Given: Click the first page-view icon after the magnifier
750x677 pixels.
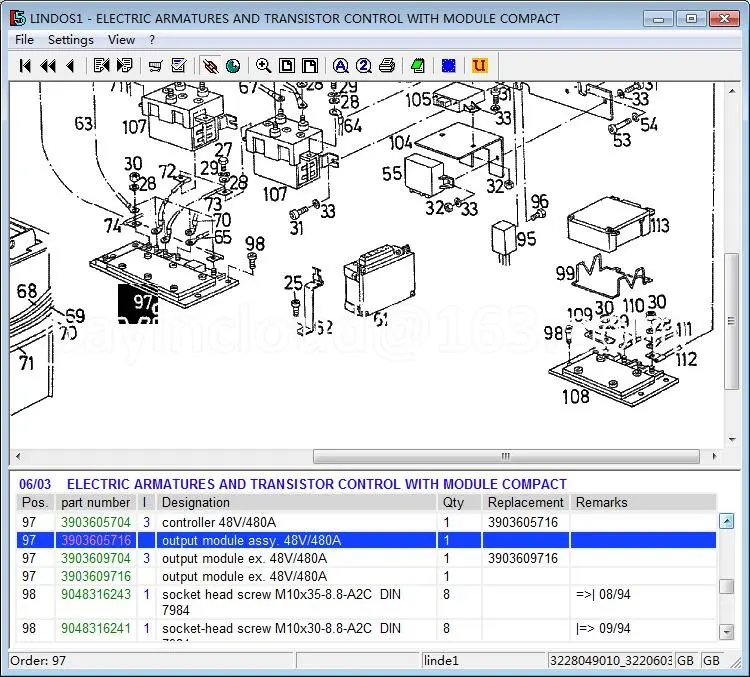Looking at the screenshot, I should pyautogui.click(x=287, y=66).
